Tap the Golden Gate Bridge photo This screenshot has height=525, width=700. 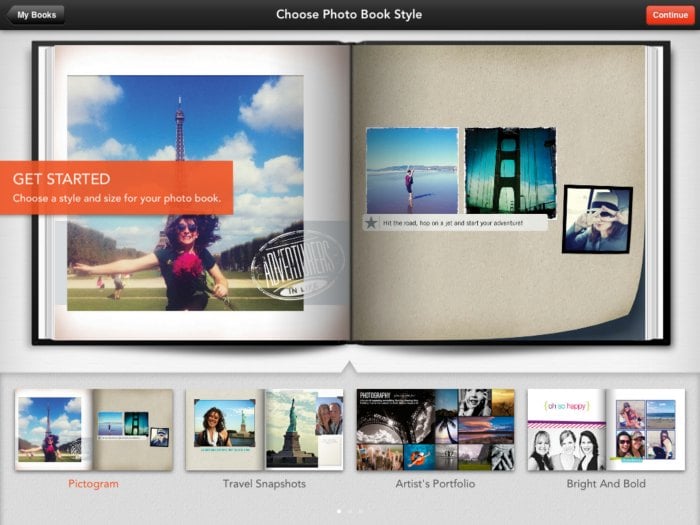510,171
